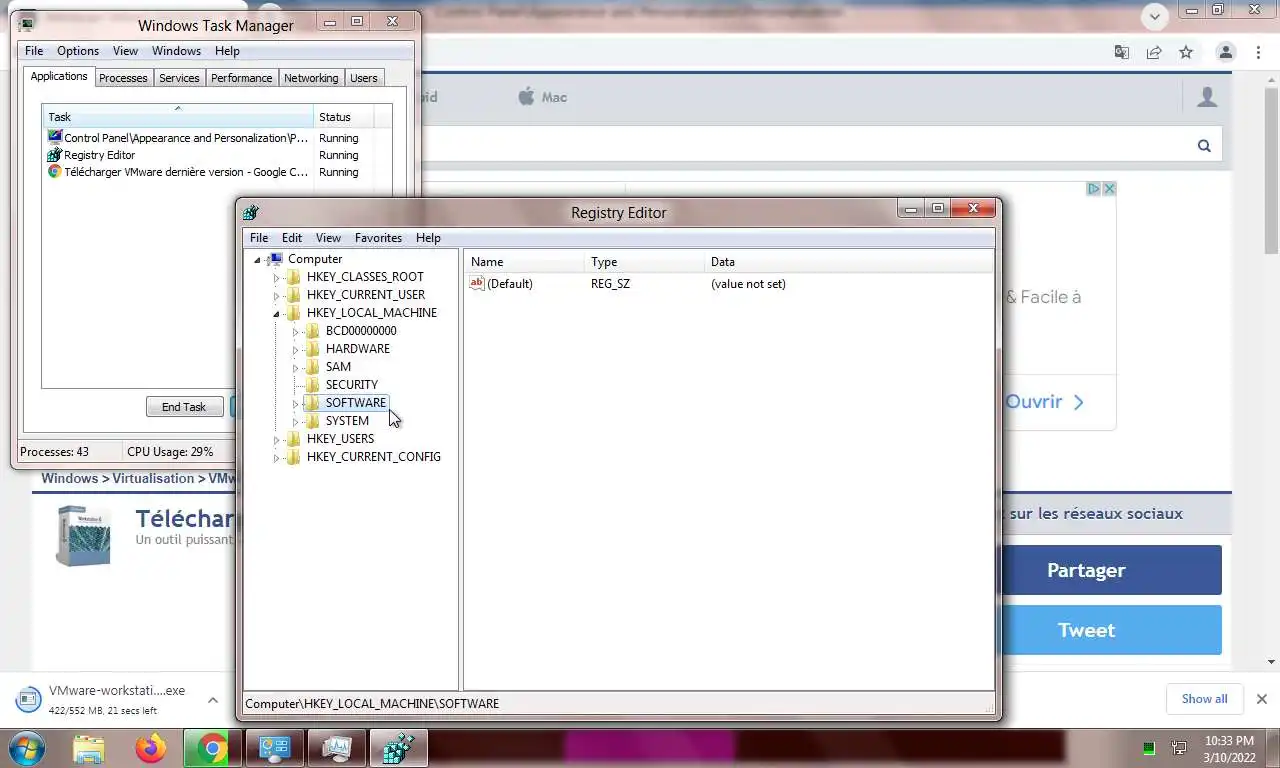1280x768 pixels.
Task: Click the Chrome task icon in Task Manager list
Action: click(x=55, y=172)
